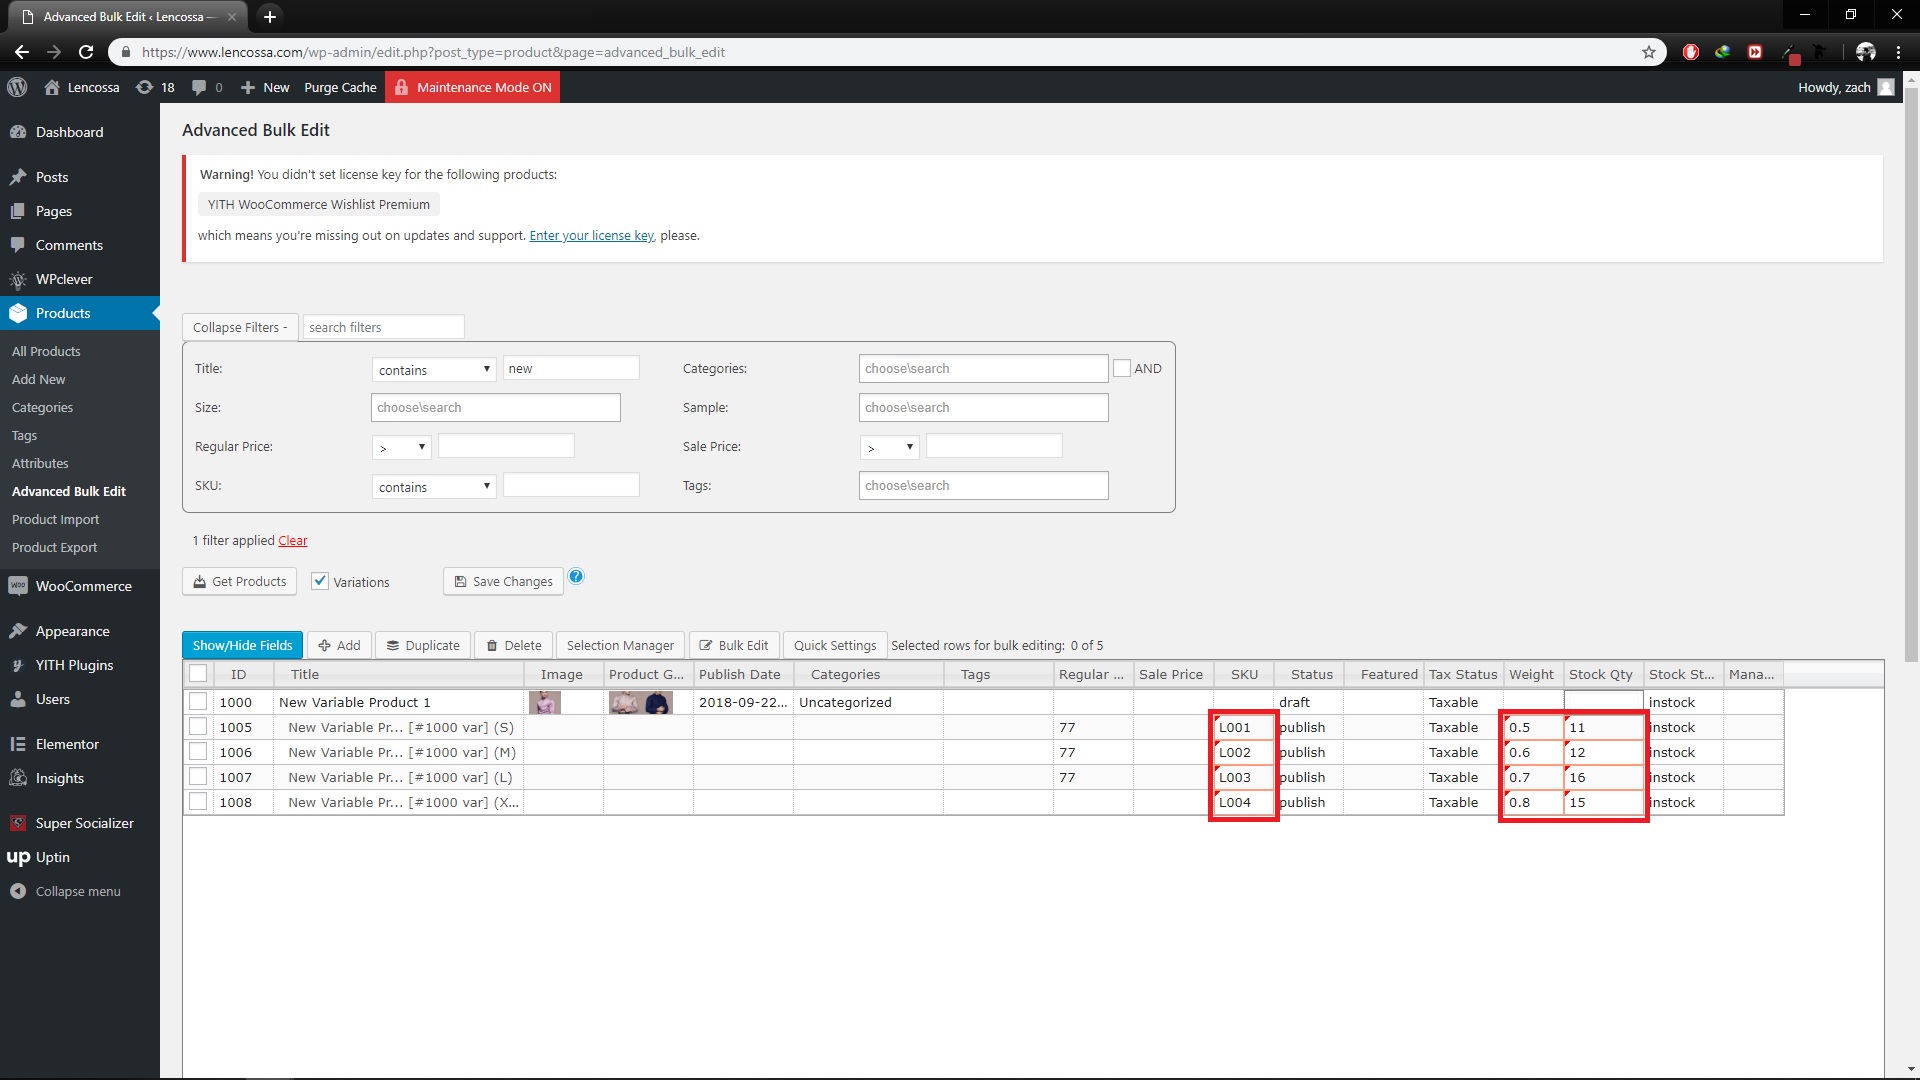The width and height of the screenshot is (1920, 1080).
Task: Open the Title contains dropdown
Action: click(x=434, y=369)
